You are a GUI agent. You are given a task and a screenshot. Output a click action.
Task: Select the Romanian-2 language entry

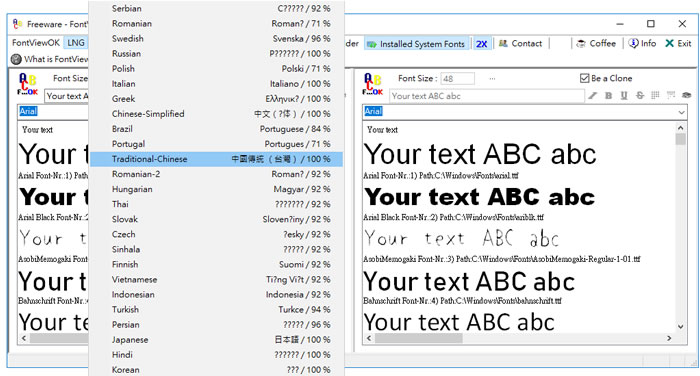[217, 174]
